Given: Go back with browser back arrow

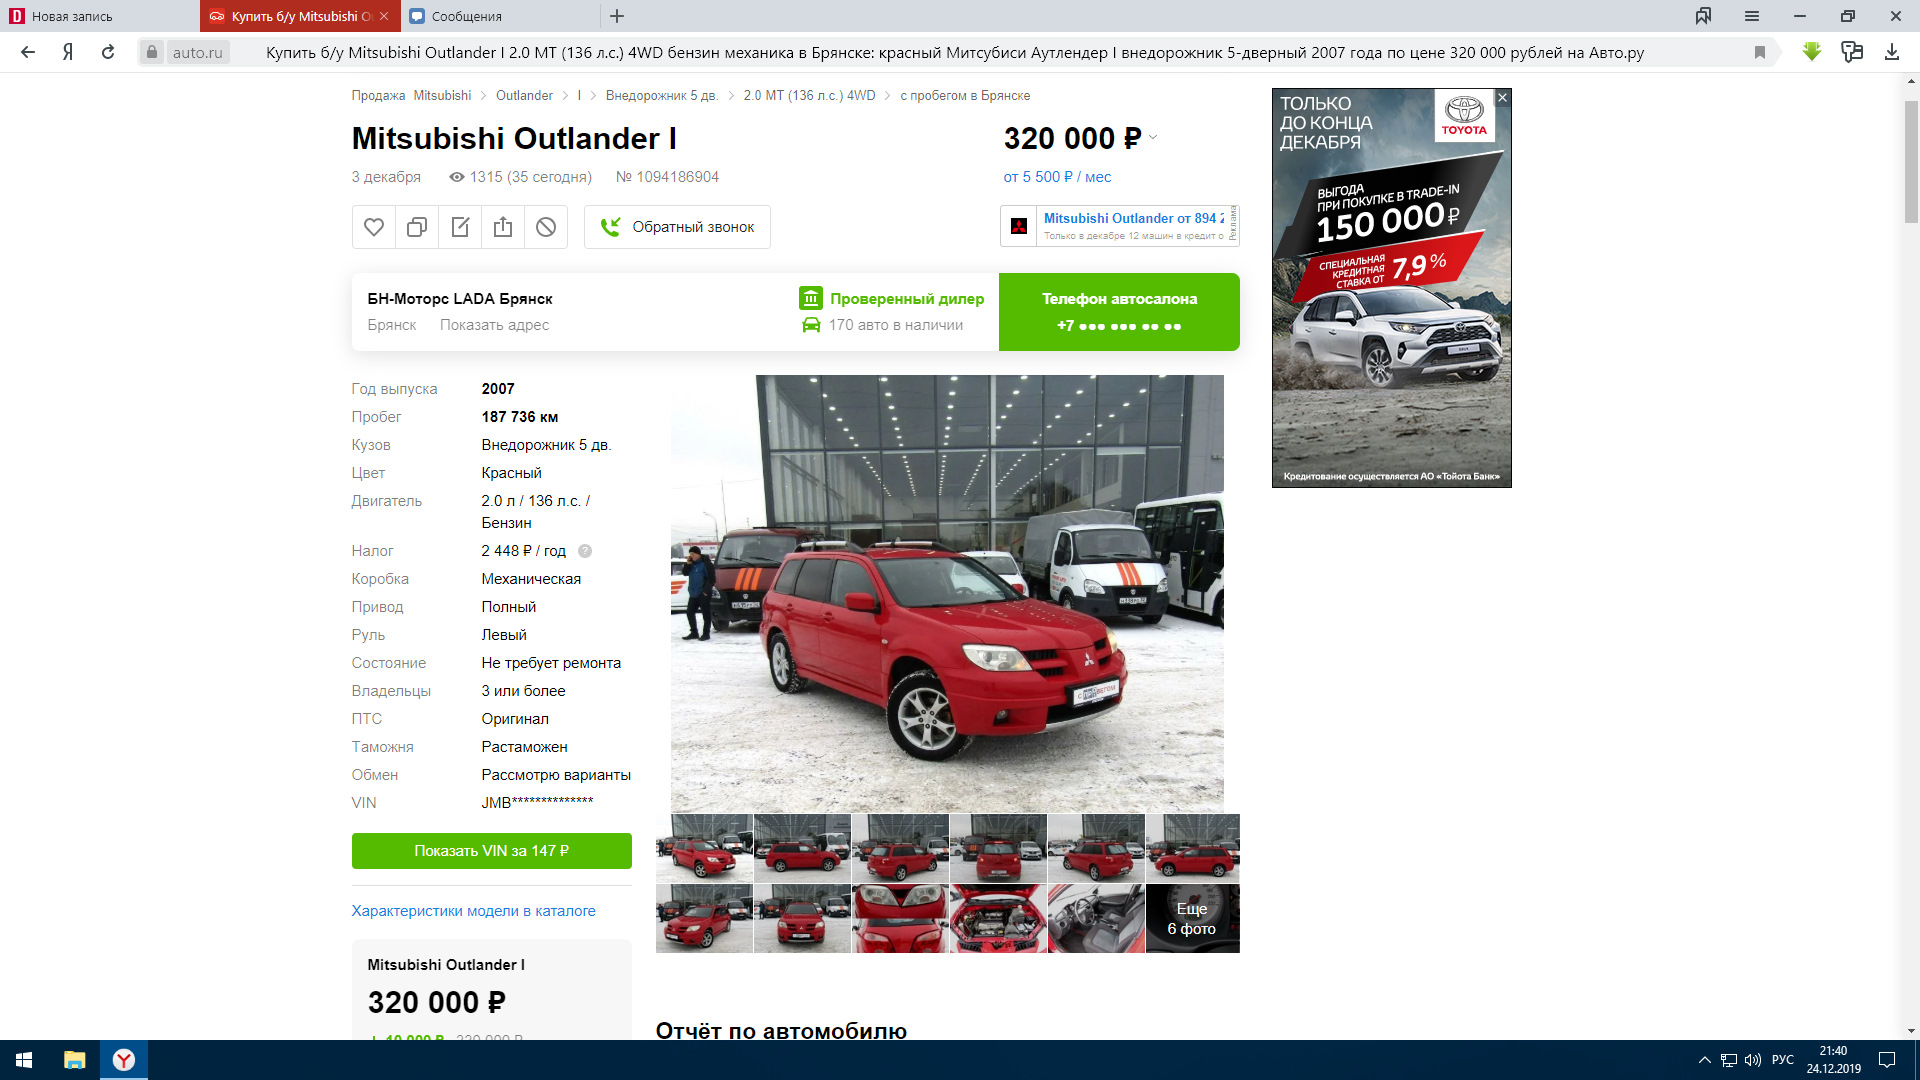Looking at the screenshot, I should pos(28,52).
